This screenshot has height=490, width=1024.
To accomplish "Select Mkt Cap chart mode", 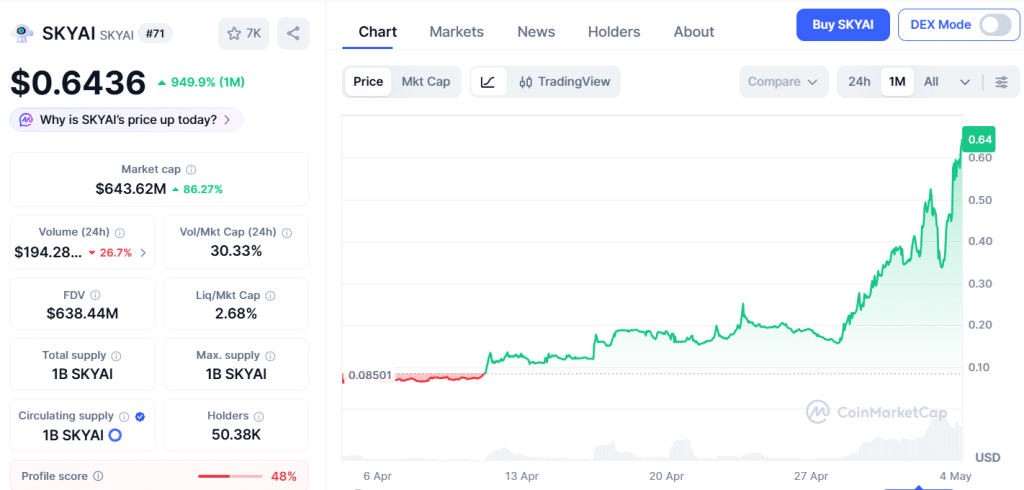I will pos(426,82).
